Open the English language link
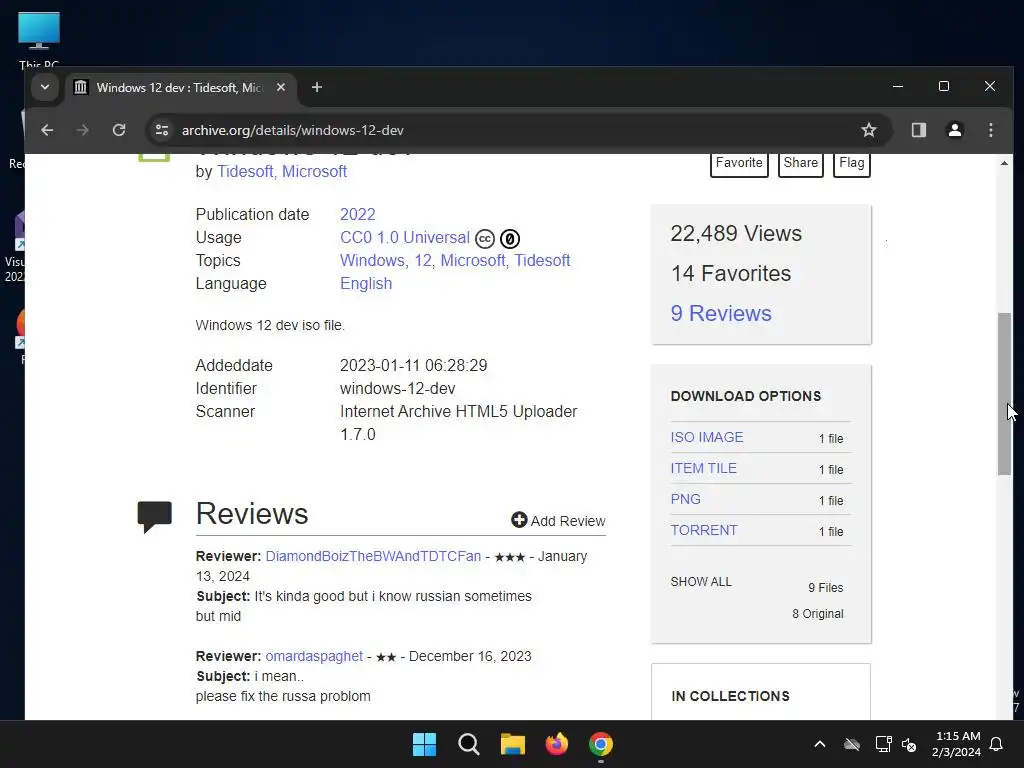1024x768 pixels. 366,283
